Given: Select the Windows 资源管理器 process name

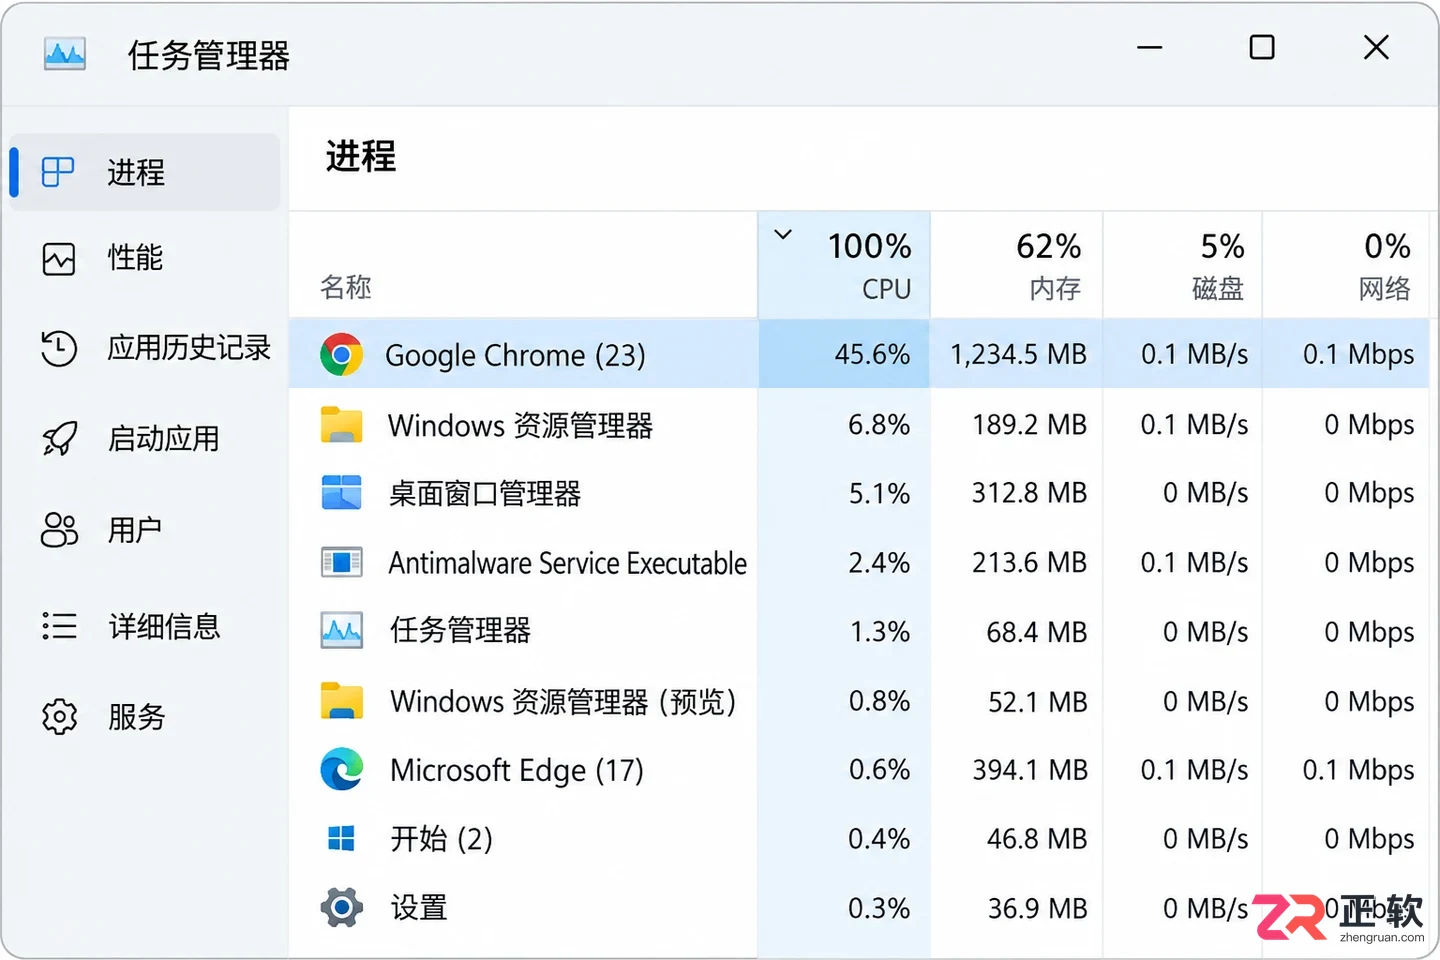Looking at the screenshot, I should click(x=520, y=425).
